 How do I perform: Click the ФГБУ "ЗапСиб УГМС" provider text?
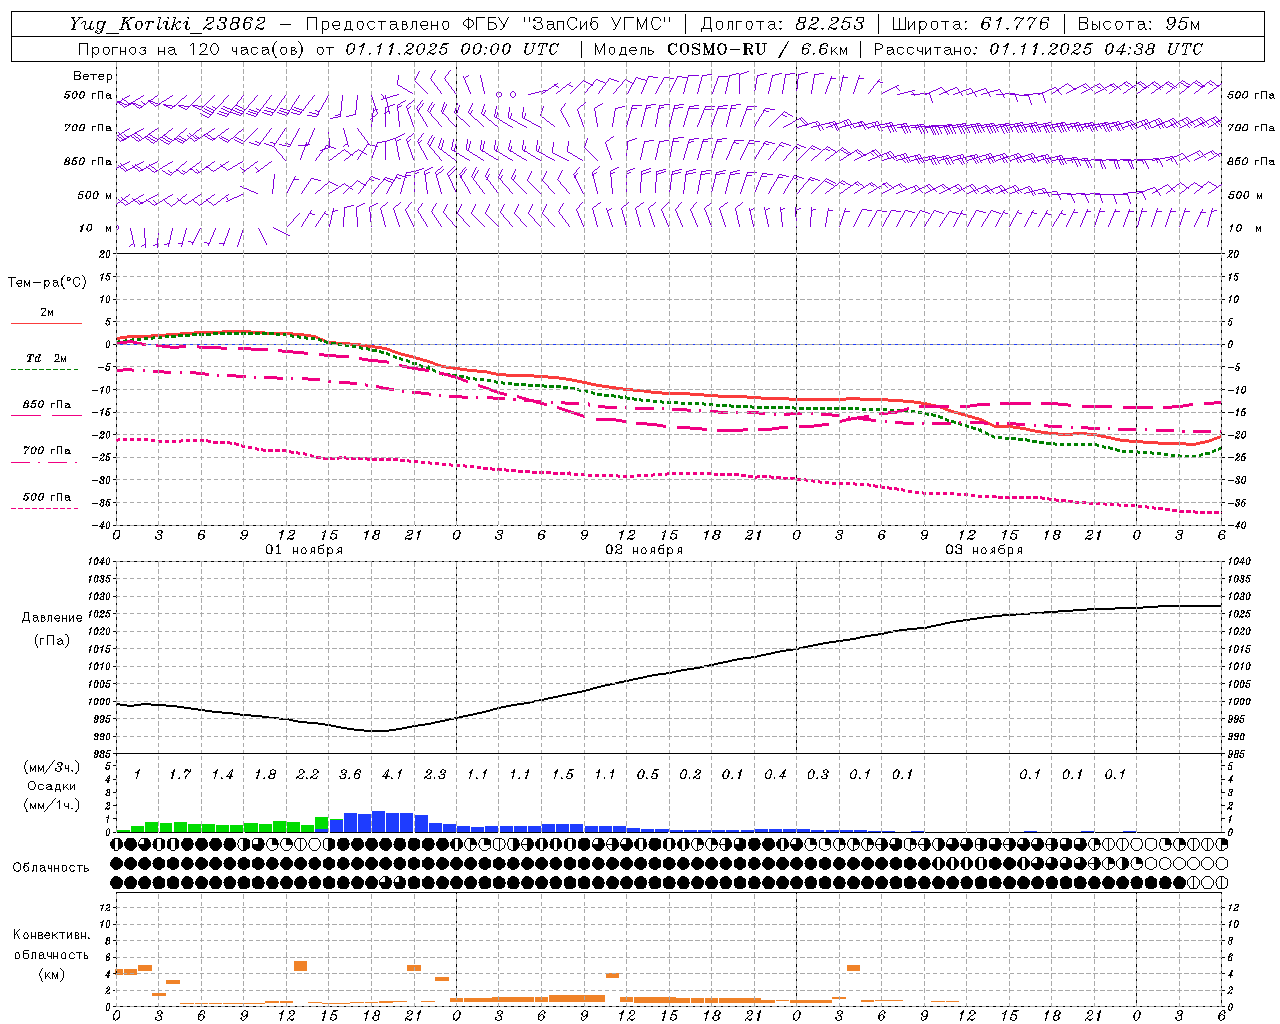[x=567, y=24]
